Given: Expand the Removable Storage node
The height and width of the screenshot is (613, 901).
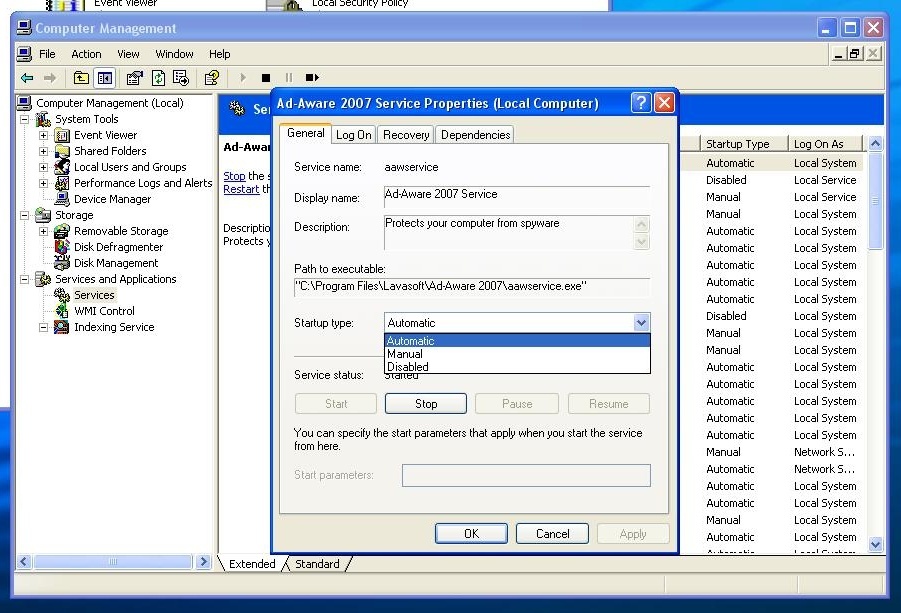Looking at the screenshot, I should click(x=44, y=232).
